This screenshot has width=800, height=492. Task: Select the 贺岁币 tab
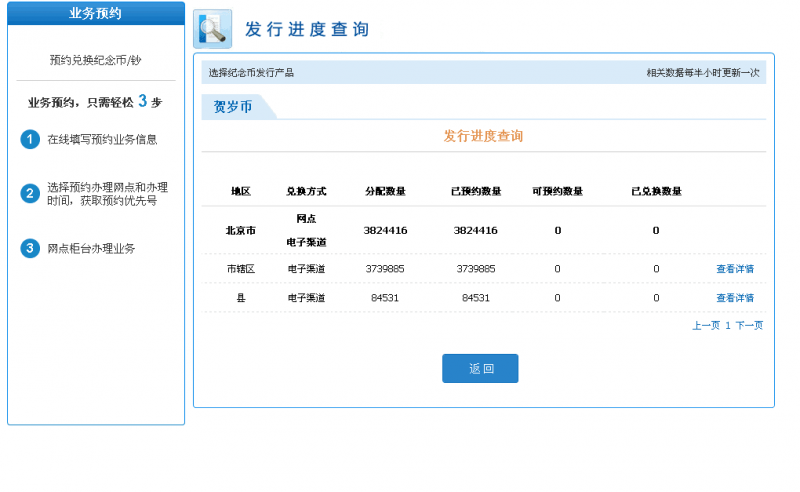tap(233, 107)
